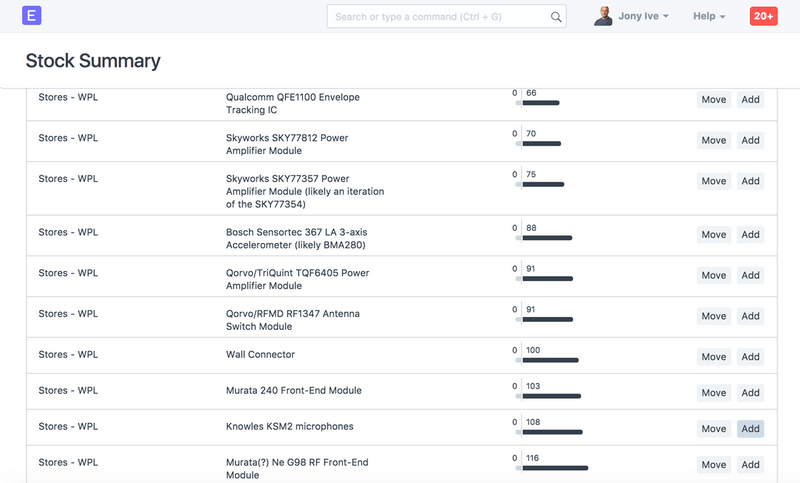Click Move for Qualcomm QFE1100 Envelope Tracking IC
800x483 pixels.
[x=713, y=100]
